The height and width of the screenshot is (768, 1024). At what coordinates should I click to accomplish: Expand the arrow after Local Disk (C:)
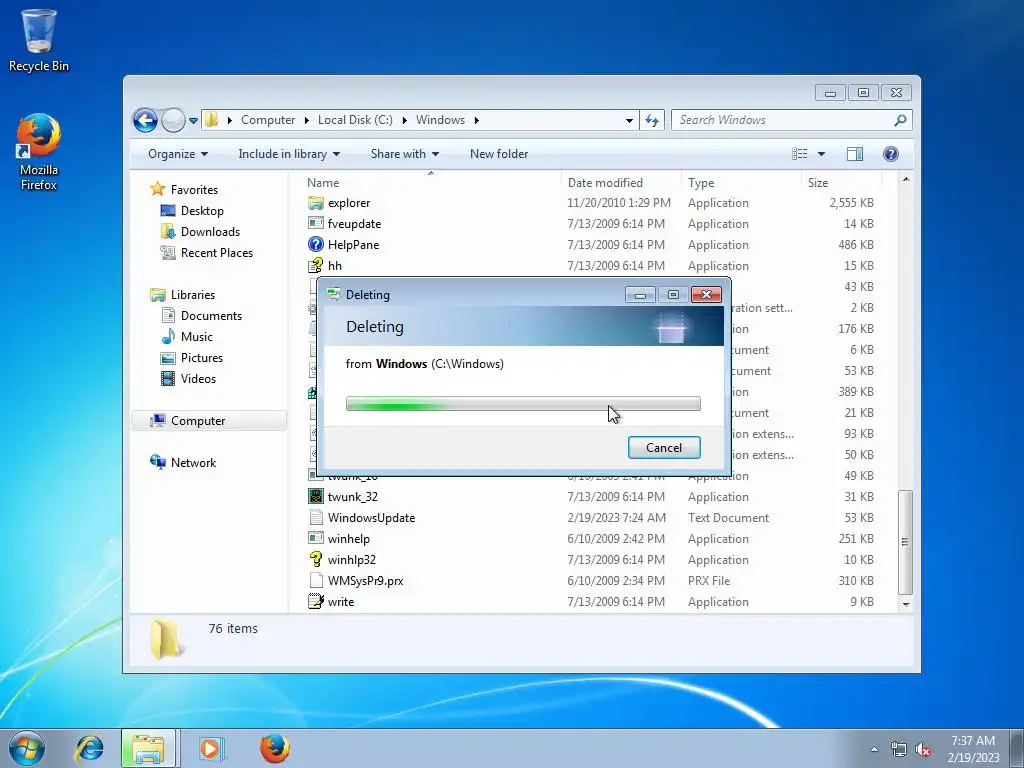point(405,120)
